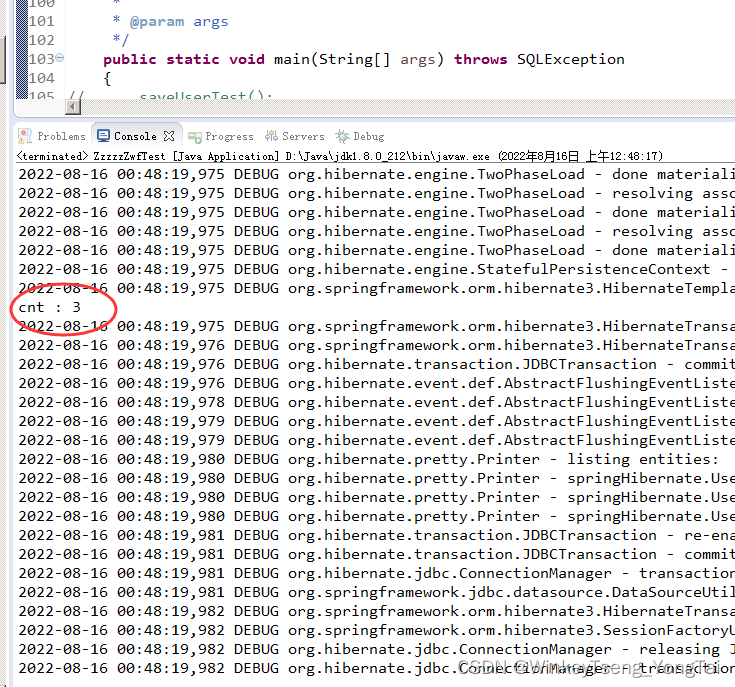Click the Servers tab icon
The width and height of the screenshot is (735, 687).
tap(271, 136)
